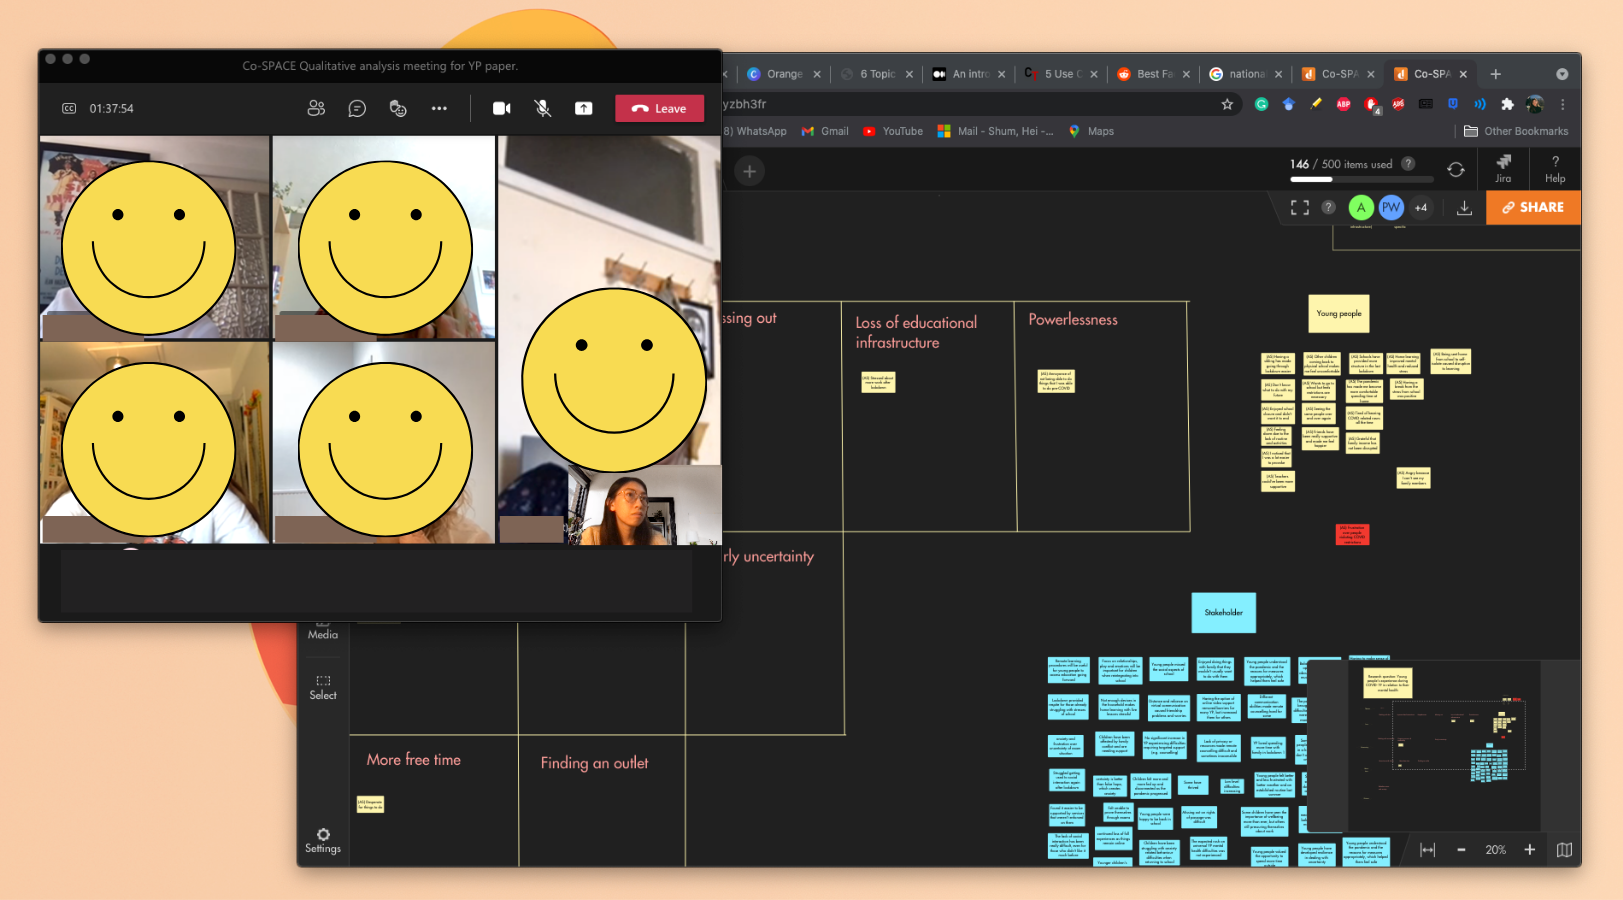Viewport: 1623px width, 900px height.
Task: Open a new browser tab
Action: point(1496,74)
